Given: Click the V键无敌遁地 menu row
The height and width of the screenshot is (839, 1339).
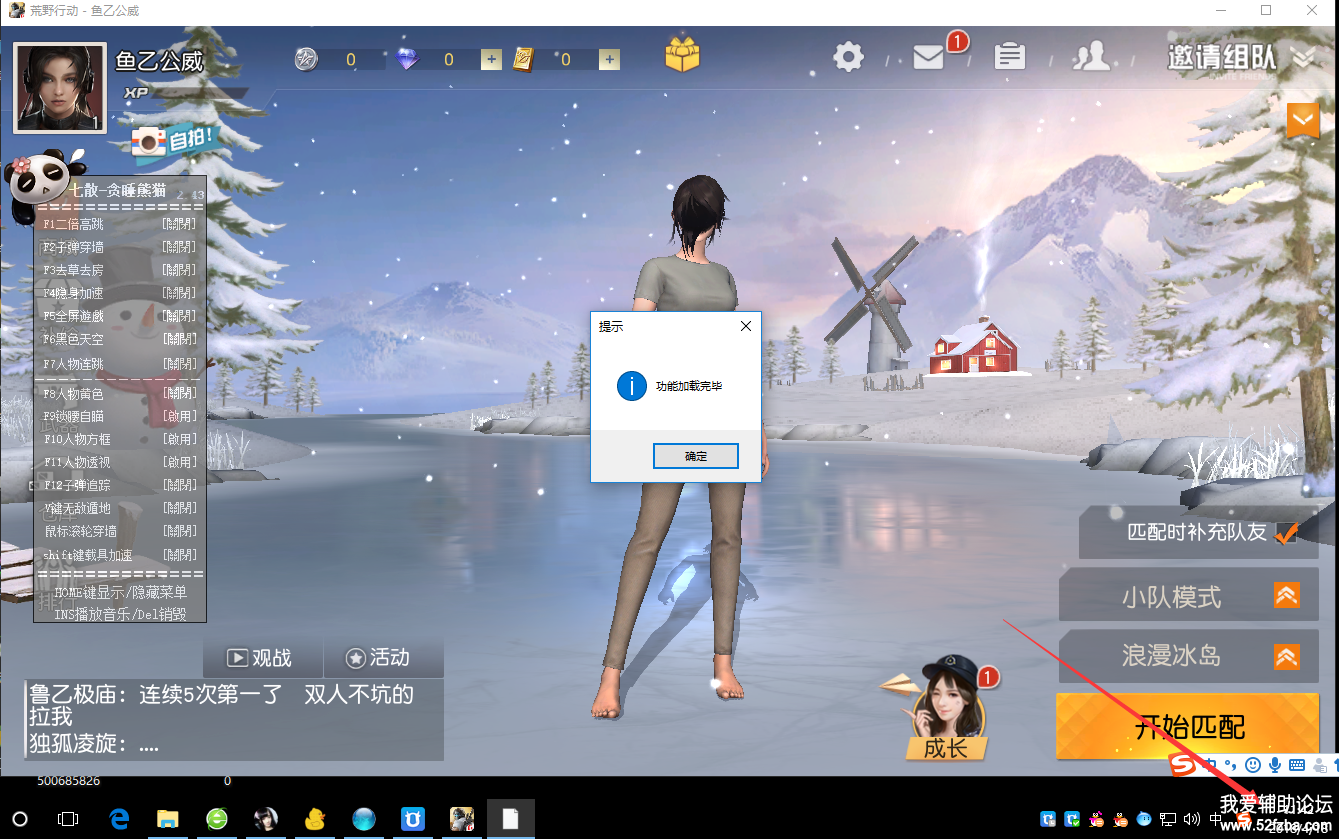Looking at the screenshot, I should click(x=120, y=508).
